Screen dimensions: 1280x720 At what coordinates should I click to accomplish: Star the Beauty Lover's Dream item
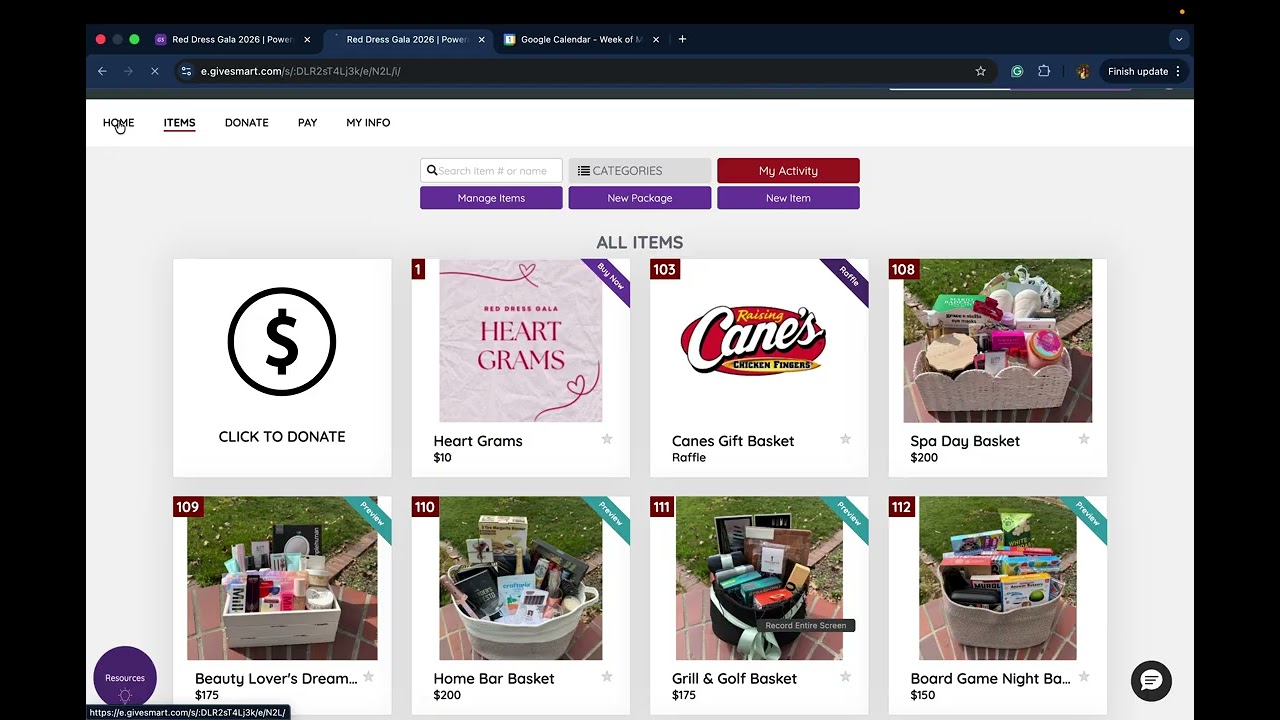click(x=368, y=677)
